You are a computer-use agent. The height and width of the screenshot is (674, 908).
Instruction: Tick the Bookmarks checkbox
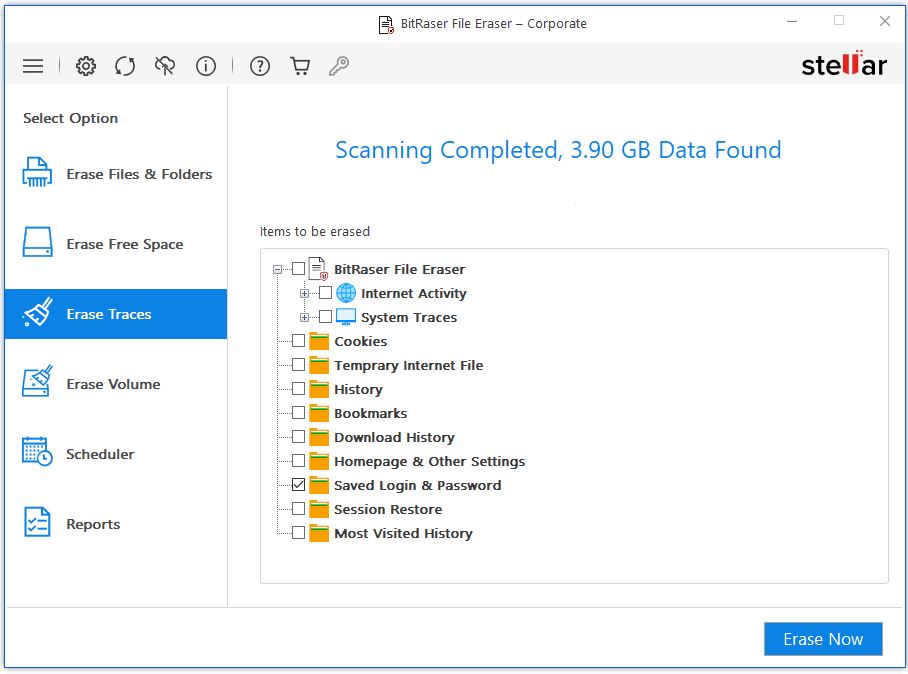[x=298, y=413]
